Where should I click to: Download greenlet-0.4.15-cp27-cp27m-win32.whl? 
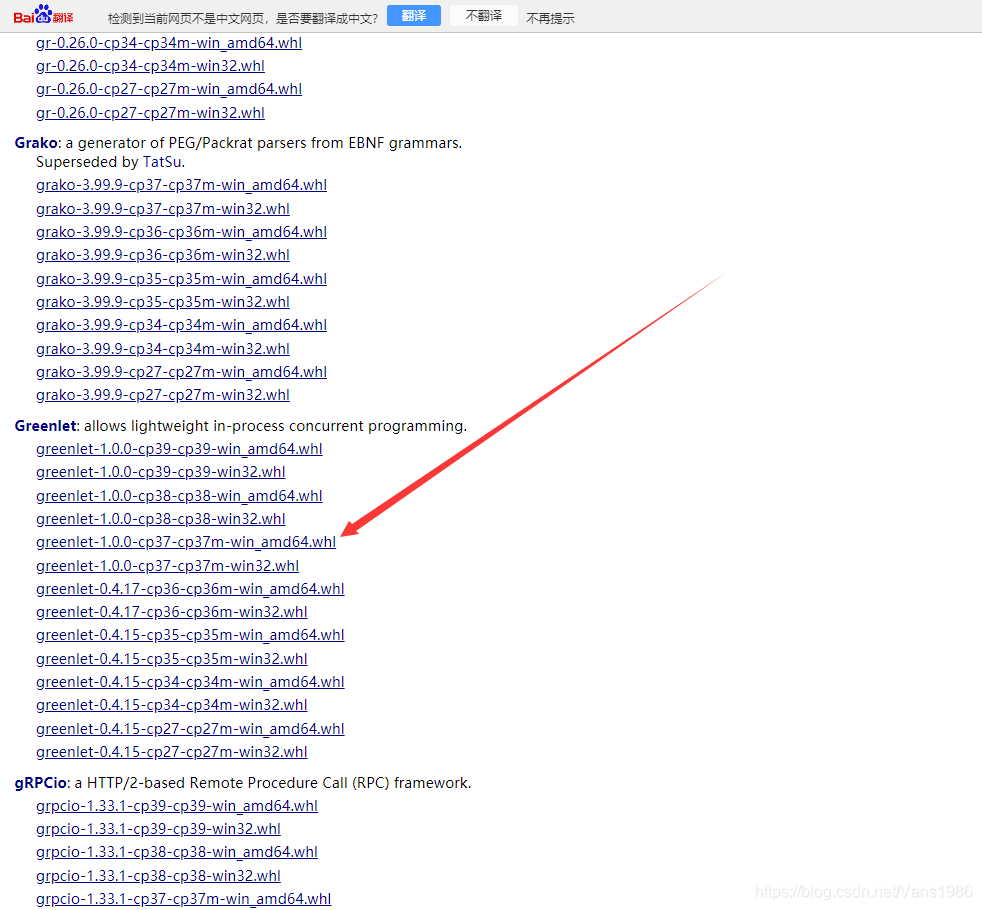pos(172,753)
